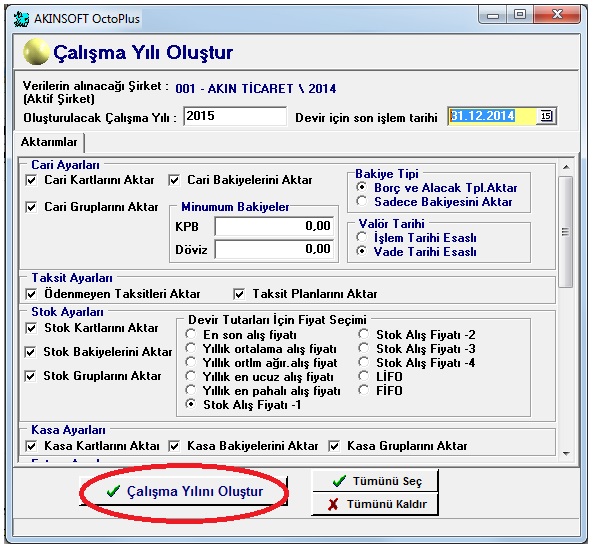Click the scroll-up arrow of Aktarımlar panel

[x=566, y=167]
